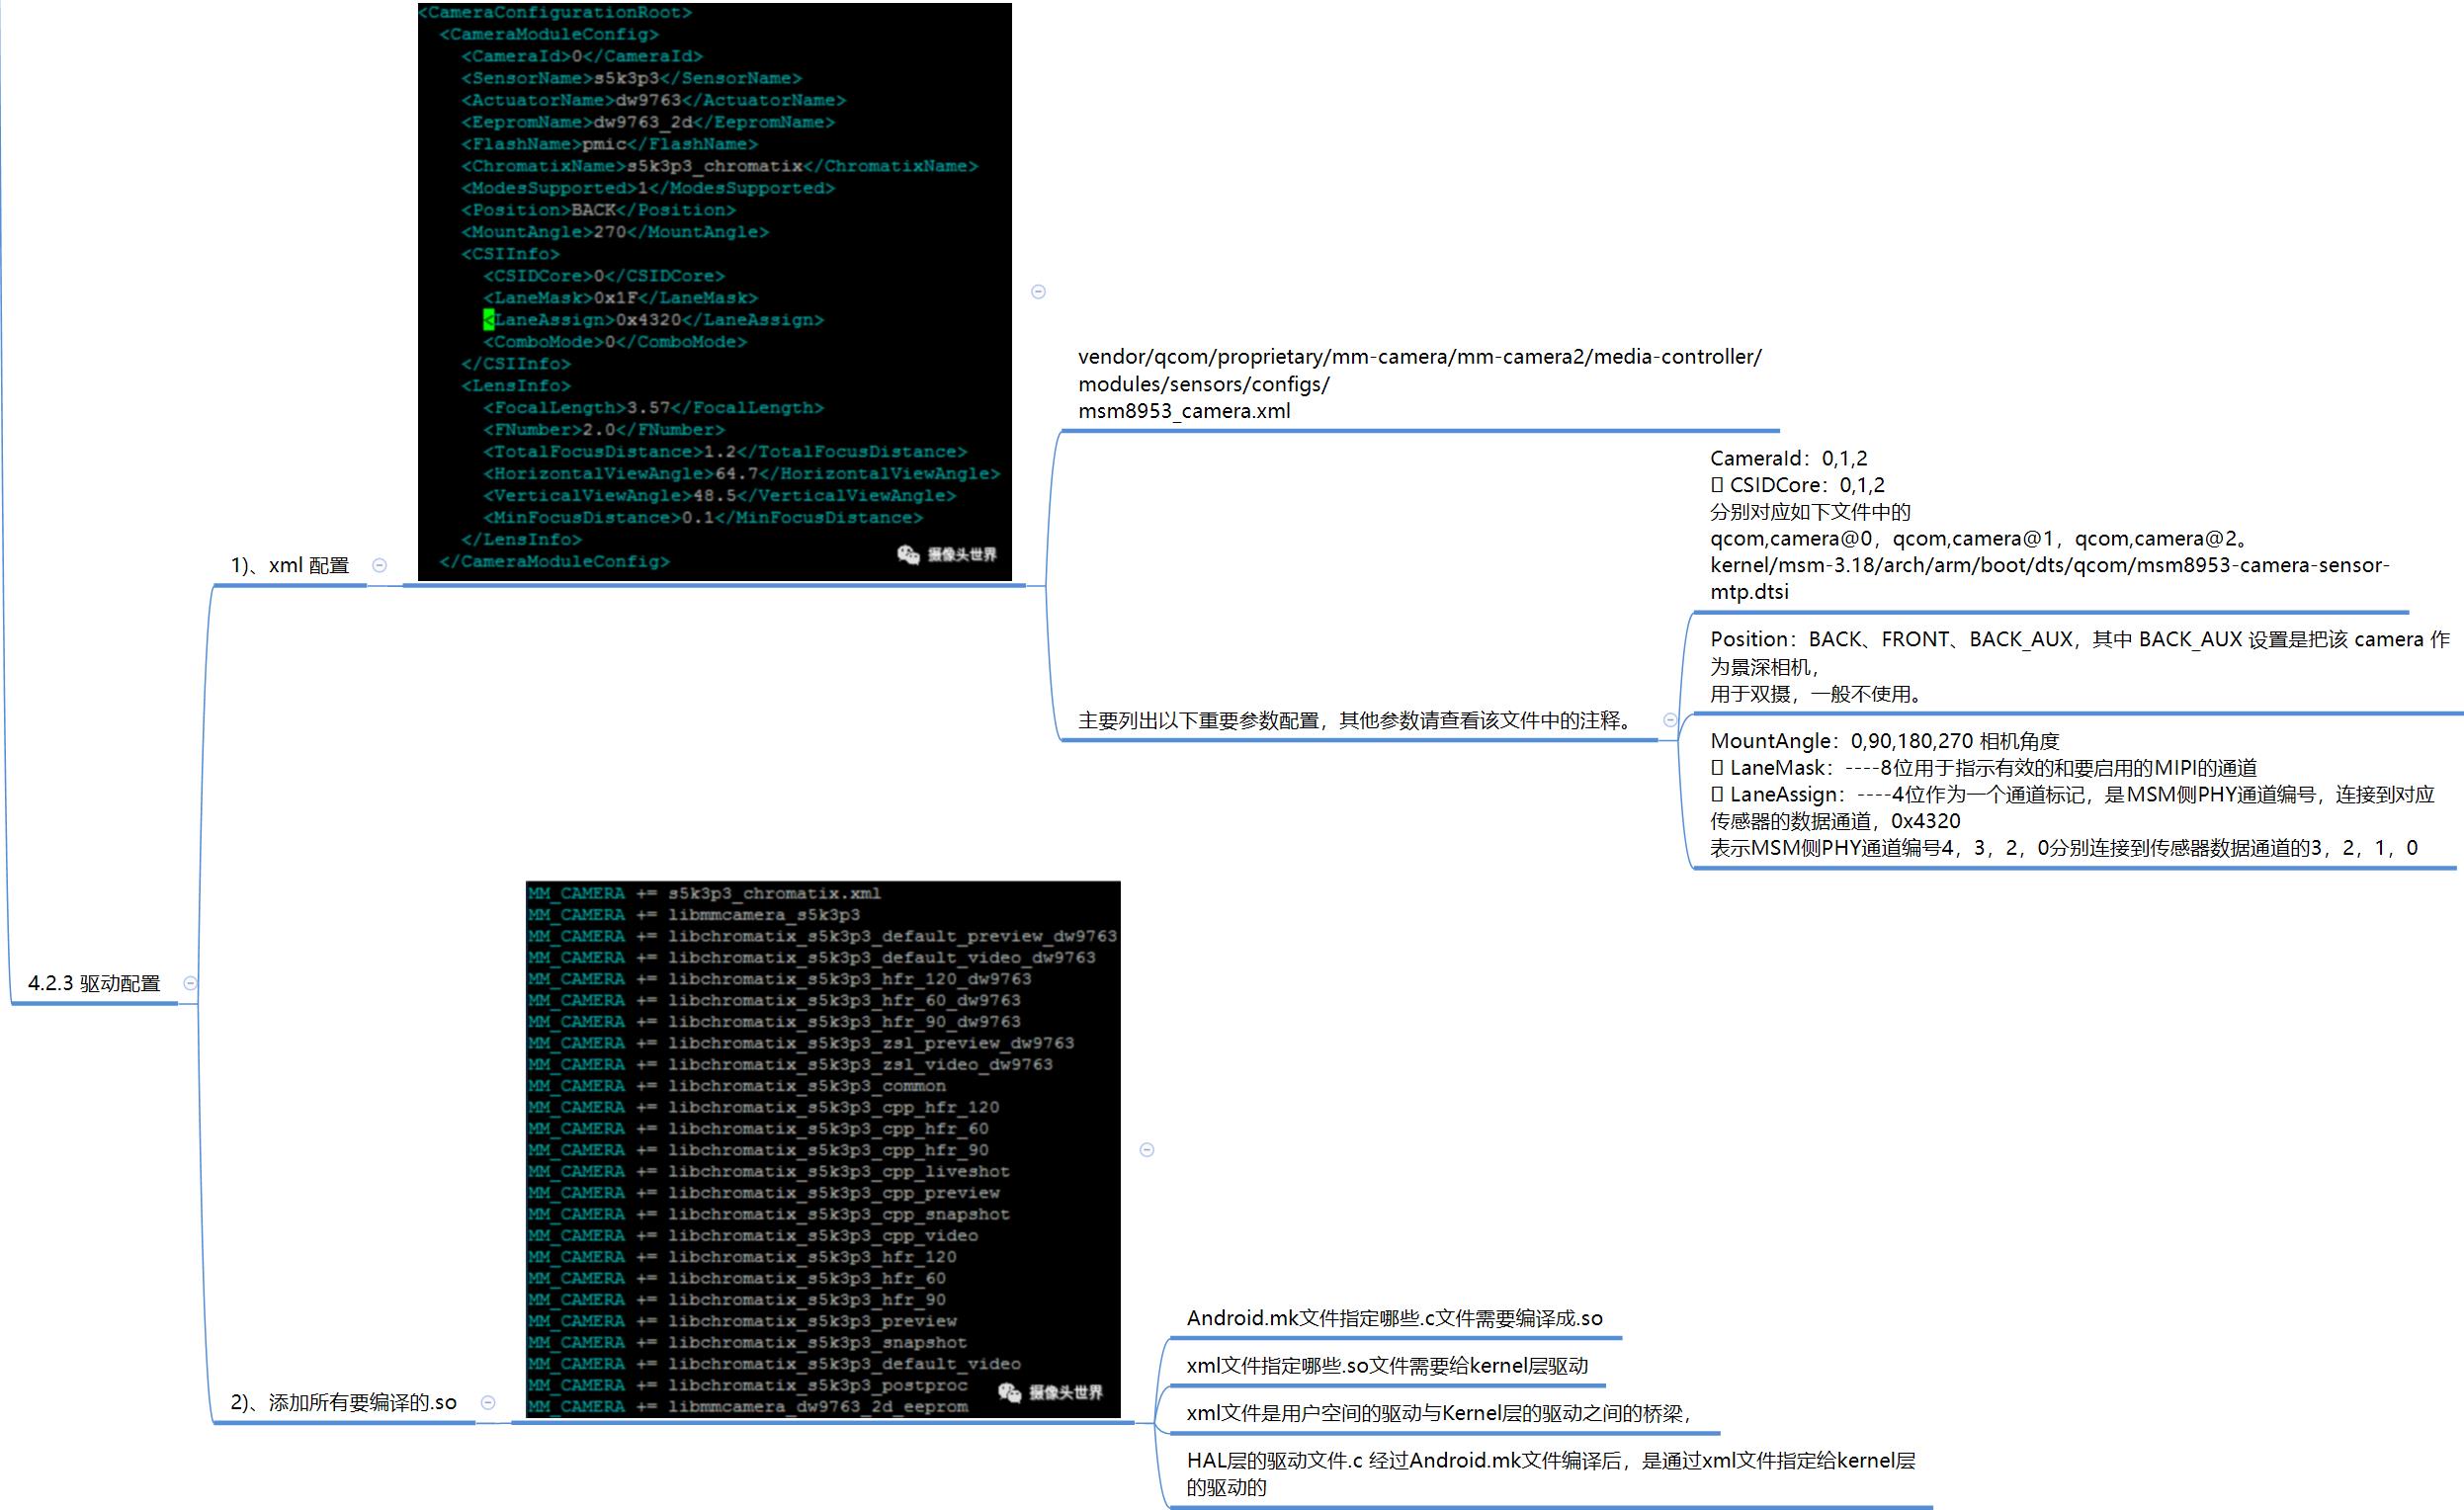Click the '2)、添加所有要编译的.so' topic label
Image resolution: width=2464 pixels, height=1510 pixels.
343,1402
